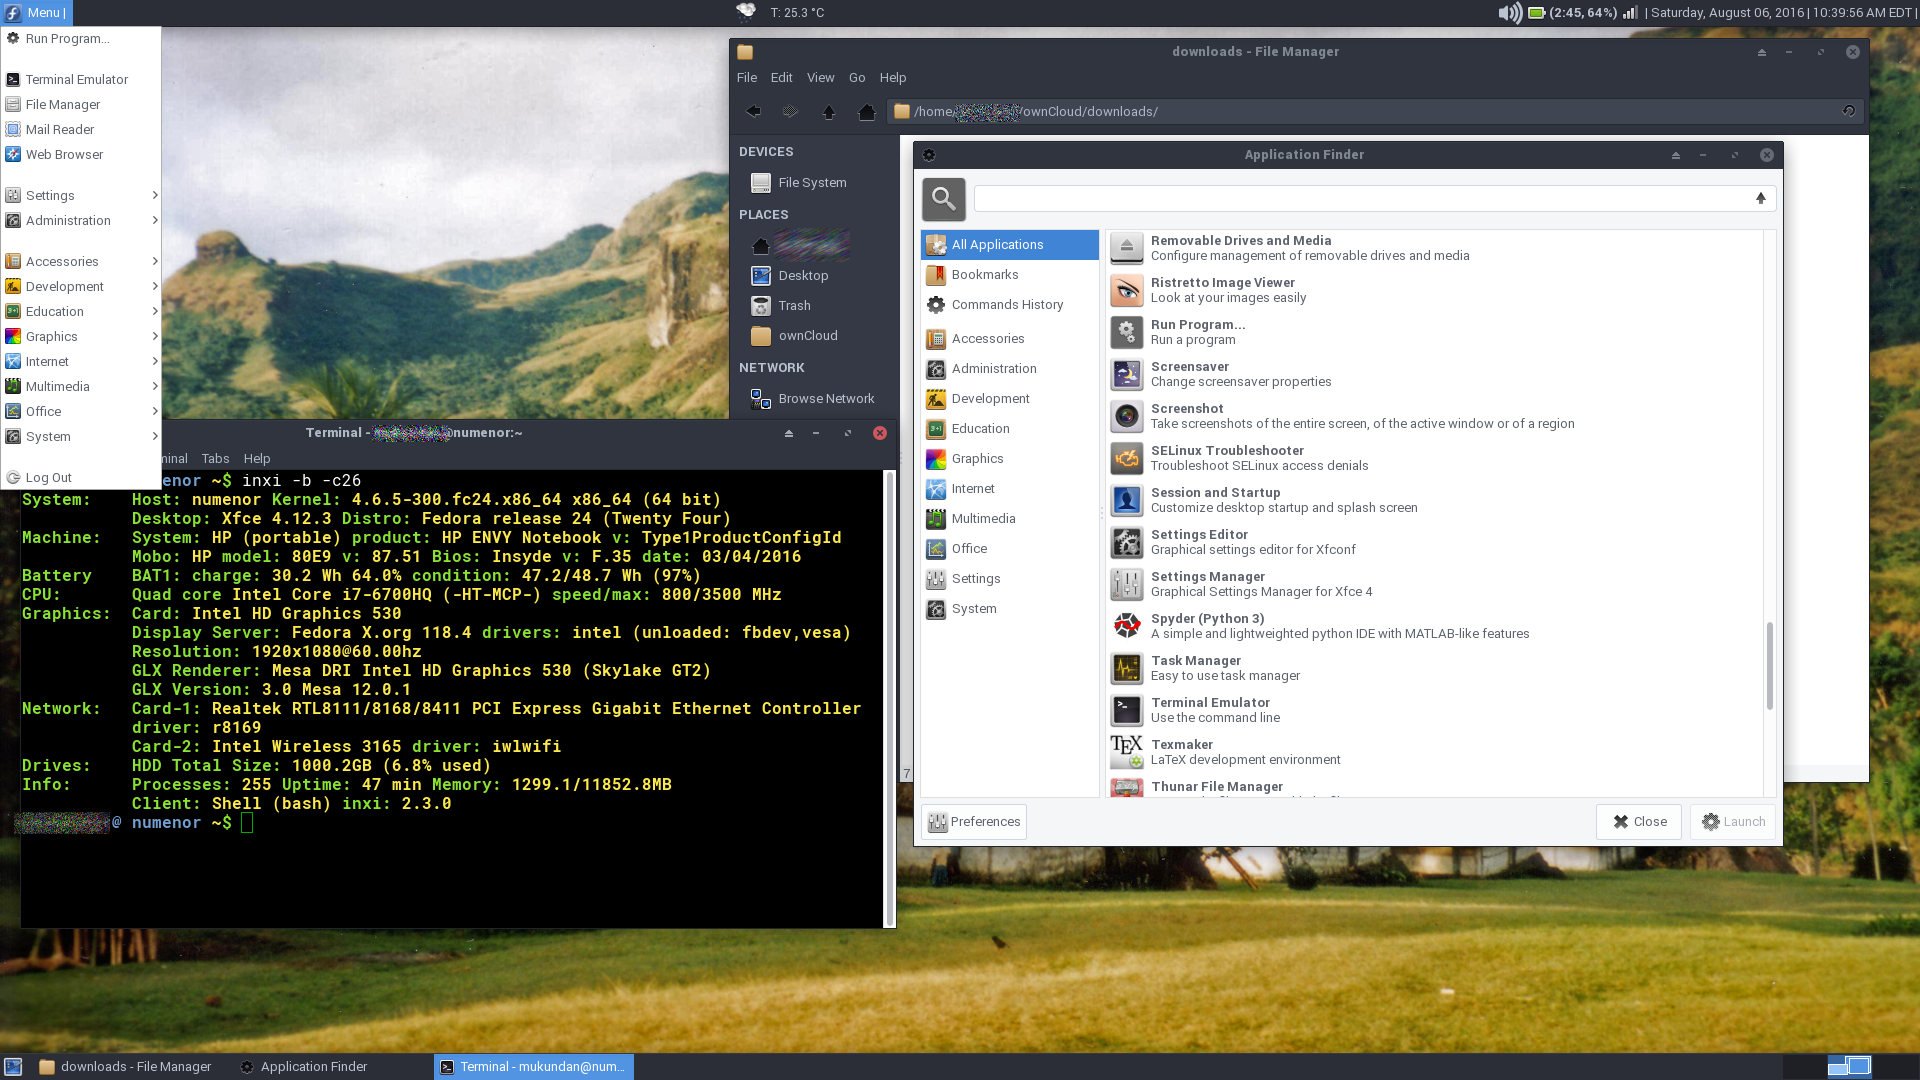Image resolution: width=1920 pixels, height=1080 pixels.
Task: Click the weather icon in top panel
Action: tap(746, 12)
